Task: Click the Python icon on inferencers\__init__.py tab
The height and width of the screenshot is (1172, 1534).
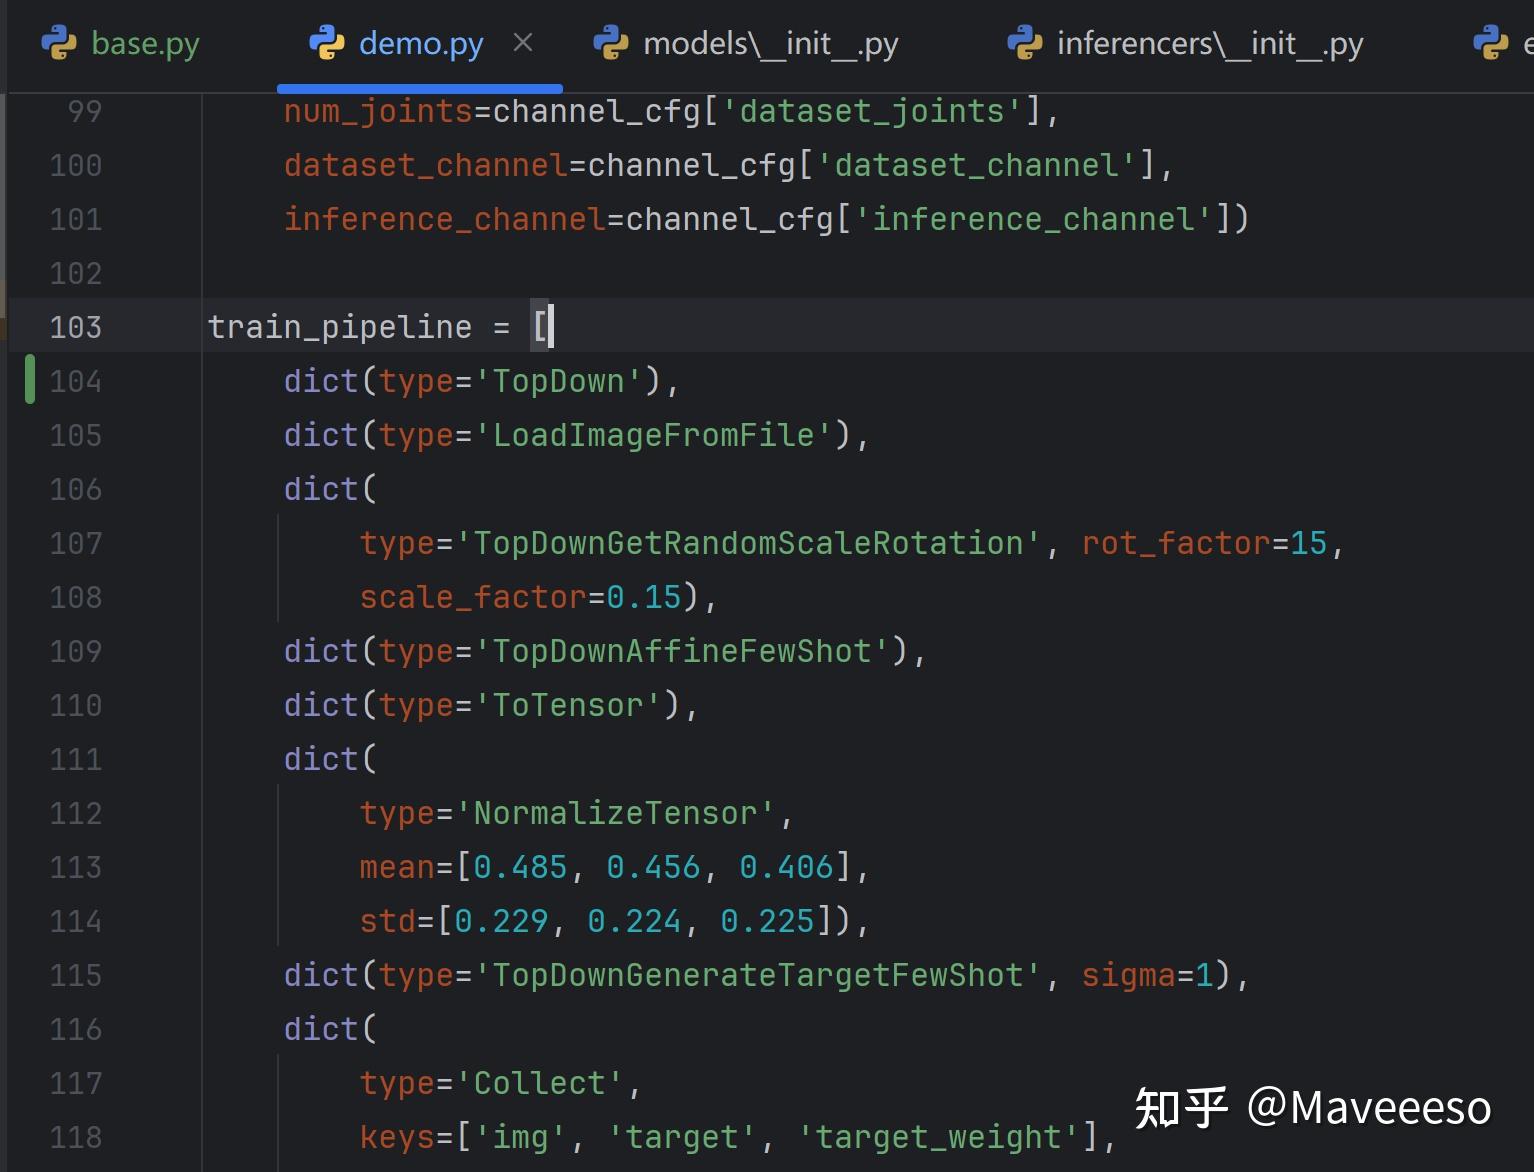Action: [x=1025, y=42]
